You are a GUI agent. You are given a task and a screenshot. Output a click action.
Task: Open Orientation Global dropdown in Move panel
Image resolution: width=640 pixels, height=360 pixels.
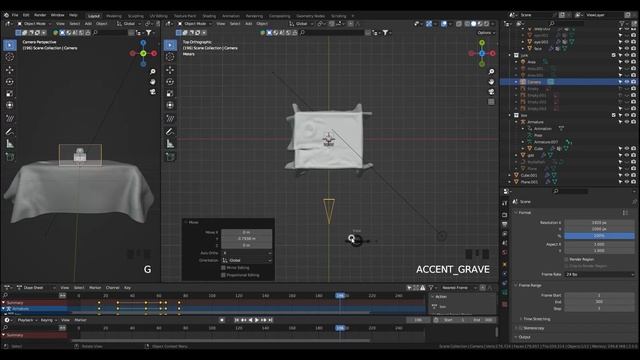247,260
